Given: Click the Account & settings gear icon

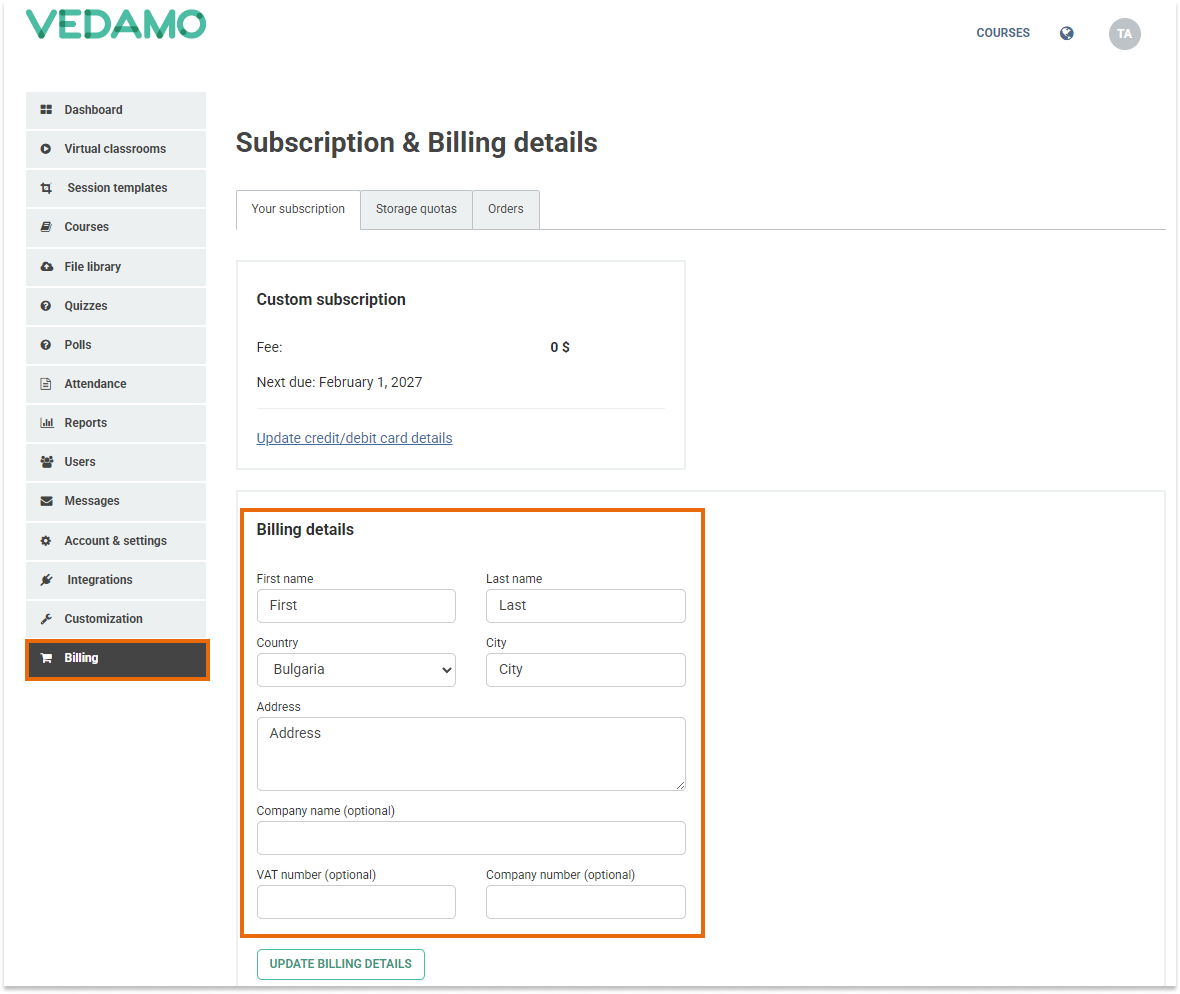Looking at the screenshot, I should pos(47,540).
